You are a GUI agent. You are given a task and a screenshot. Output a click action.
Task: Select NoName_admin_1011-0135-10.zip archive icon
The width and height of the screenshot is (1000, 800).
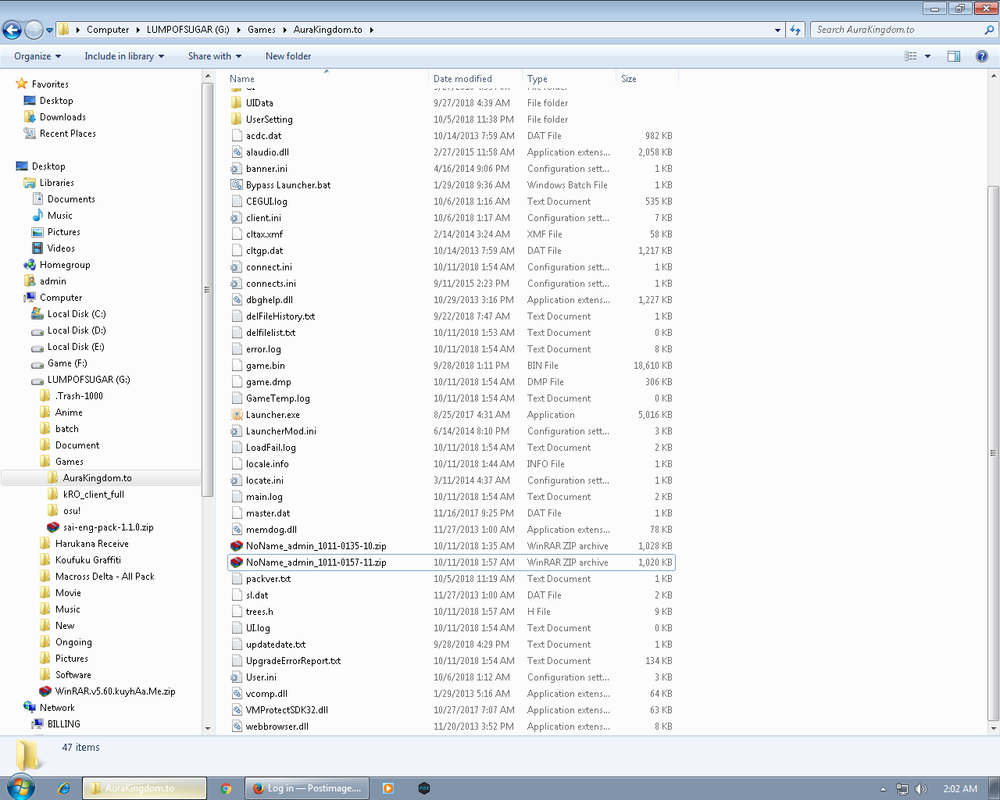236,546
